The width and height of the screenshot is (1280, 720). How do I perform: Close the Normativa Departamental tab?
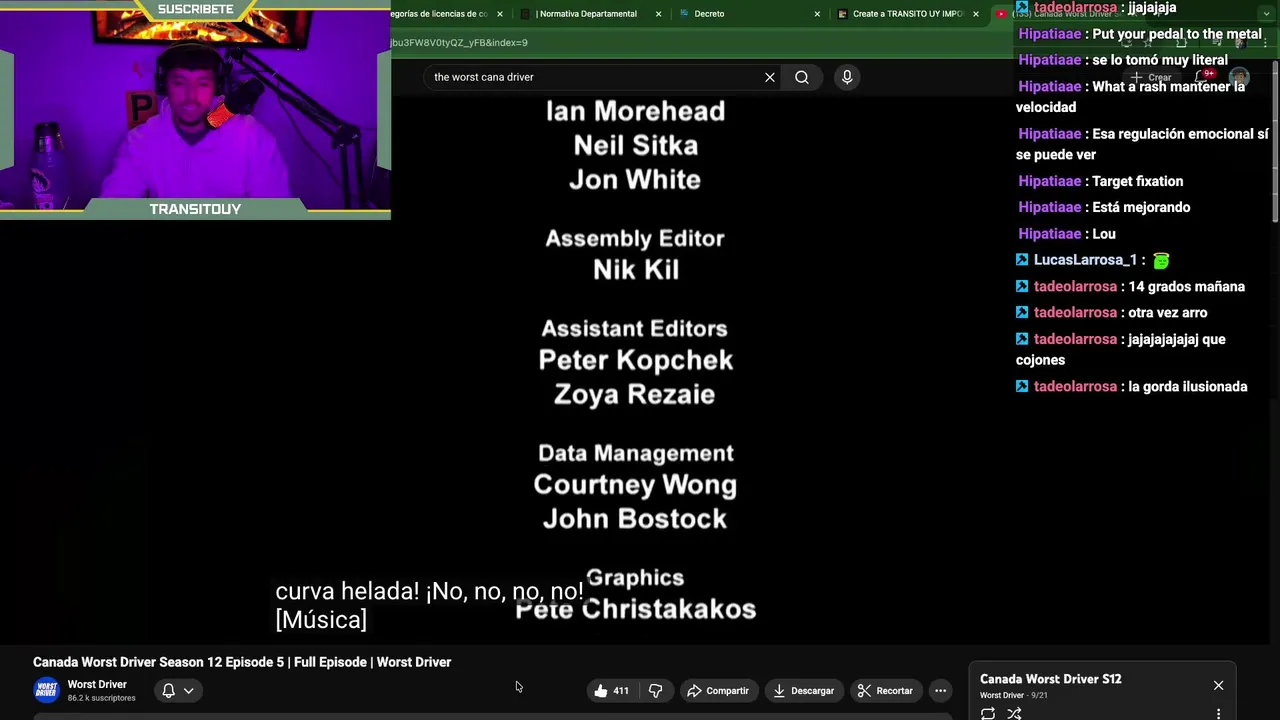[x=658, y=14]
